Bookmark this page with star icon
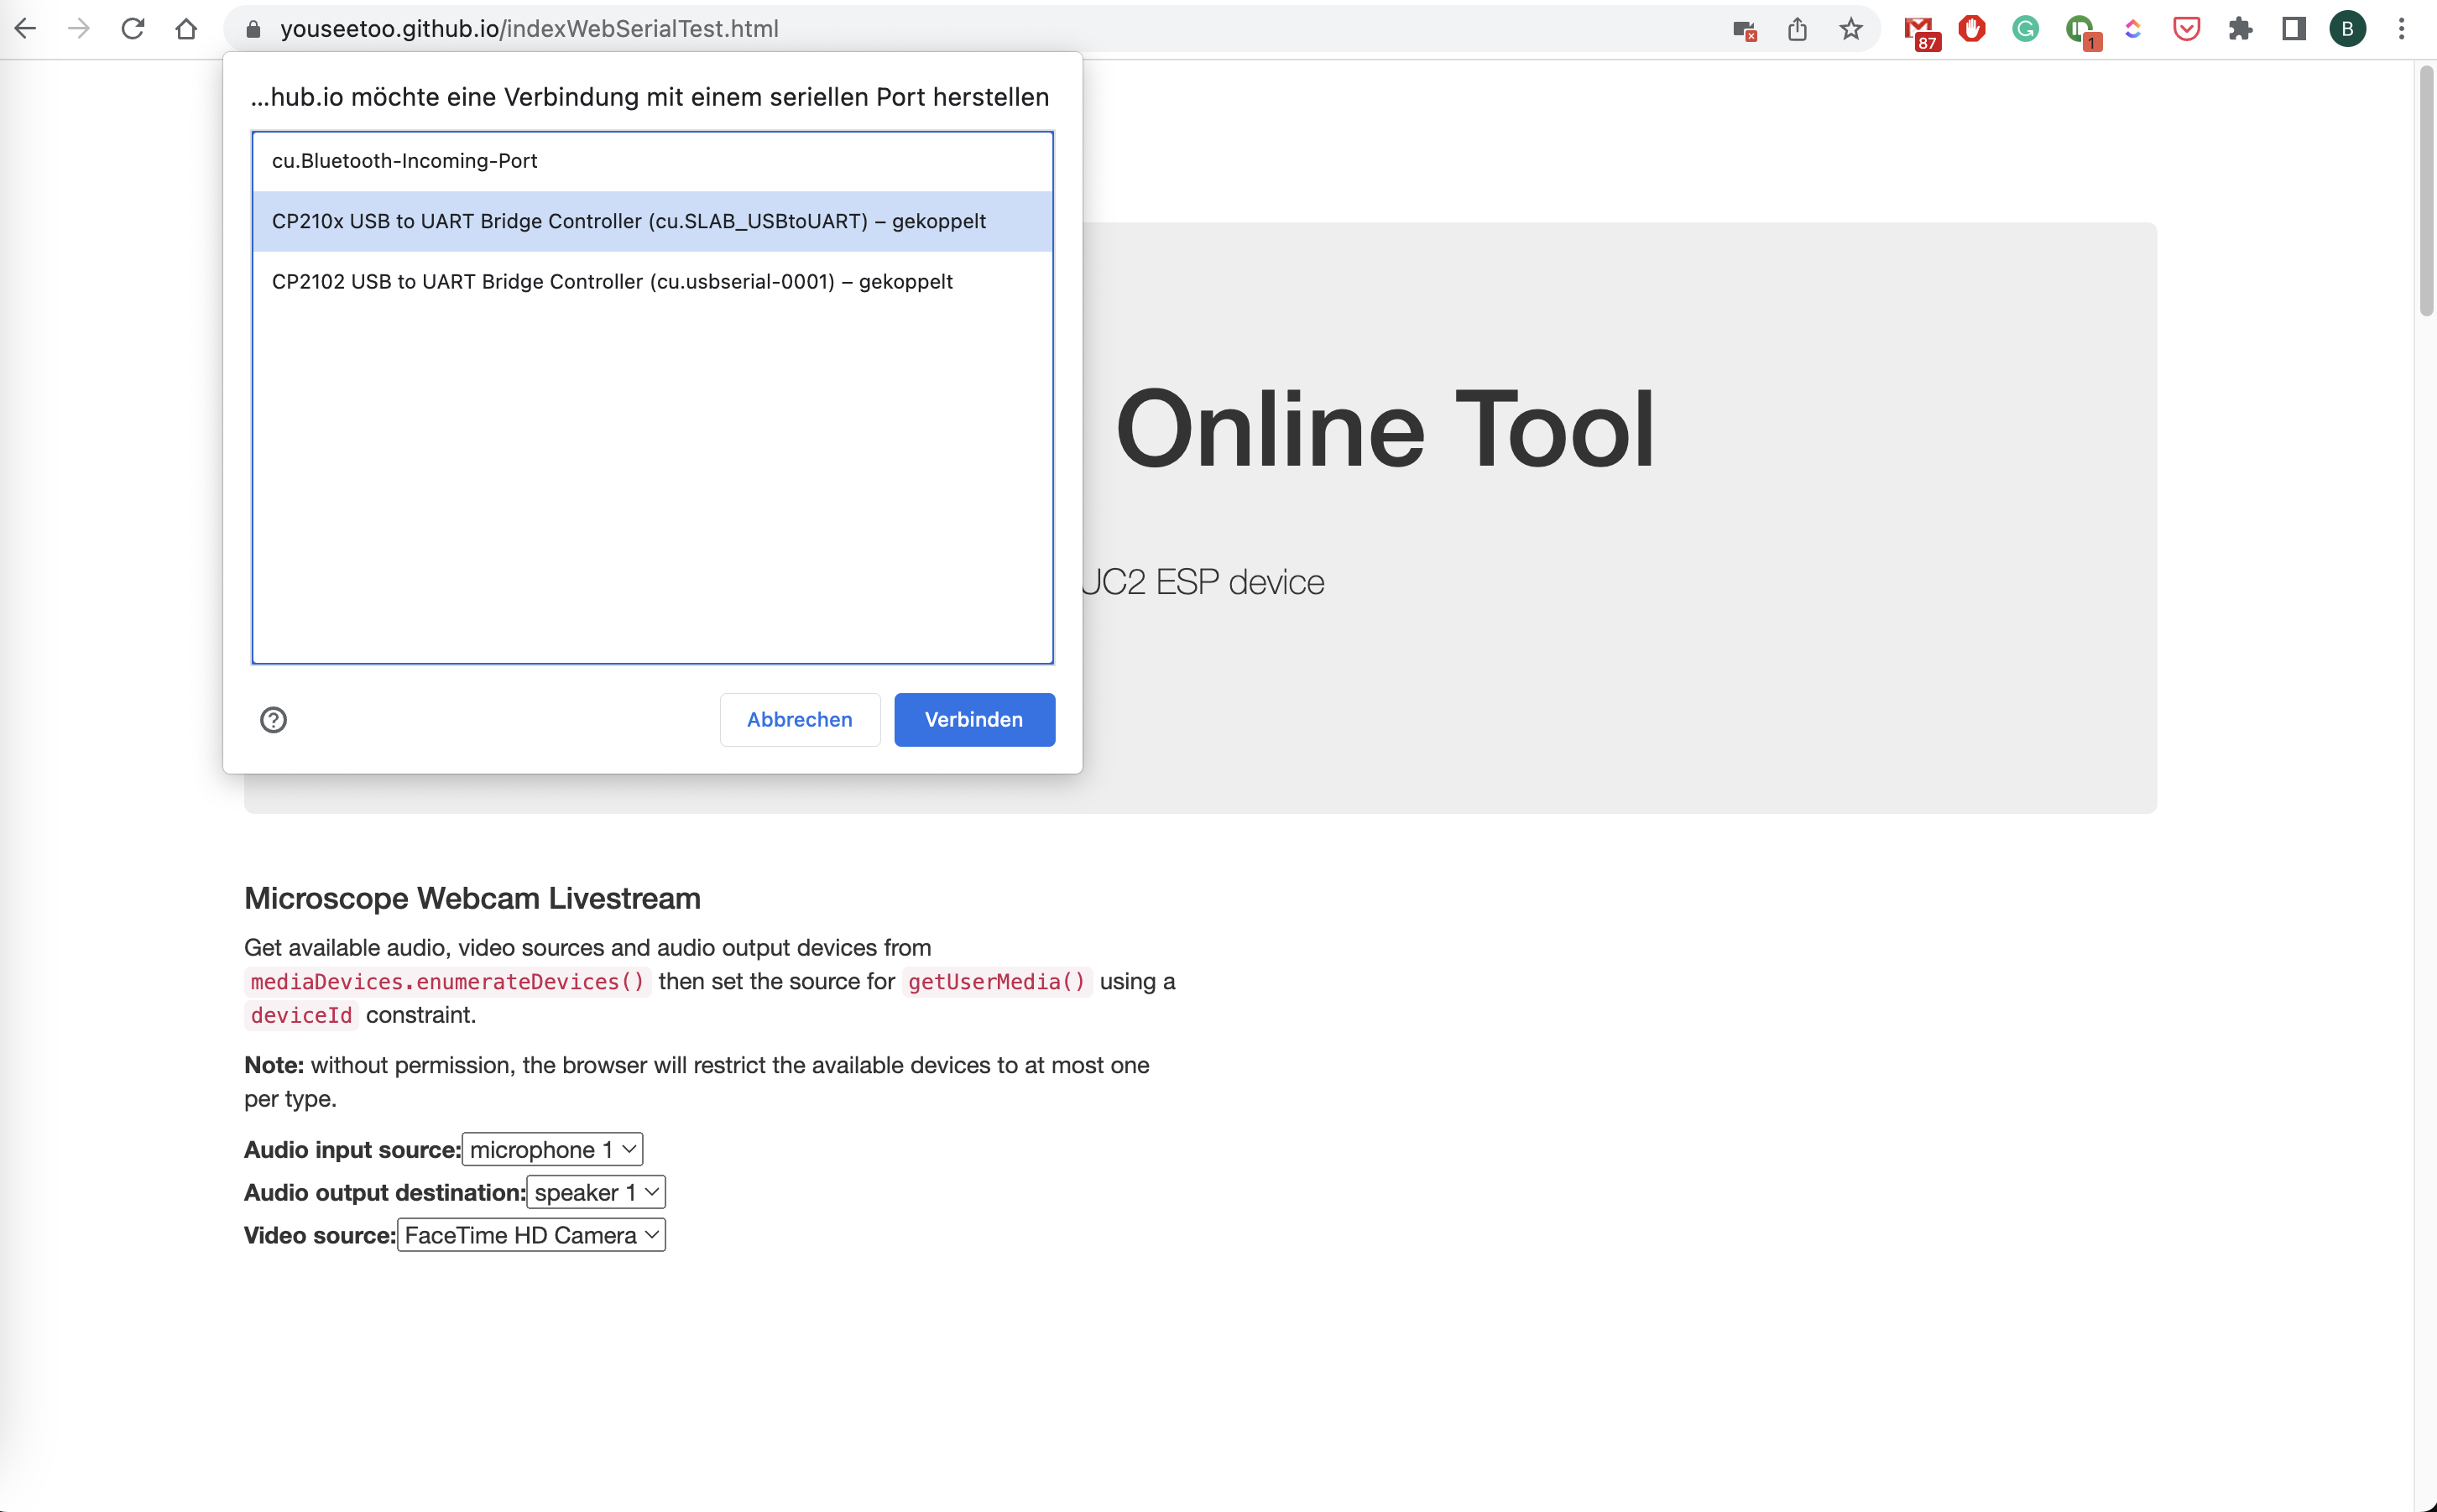 tap(1851, 29)
